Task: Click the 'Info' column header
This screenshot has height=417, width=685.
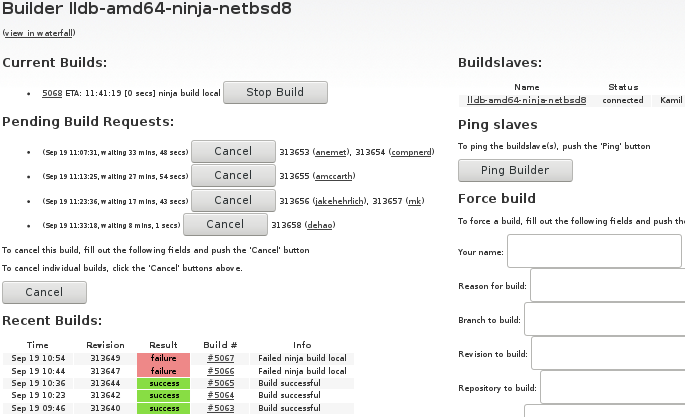Action: (x=302, y=345)
